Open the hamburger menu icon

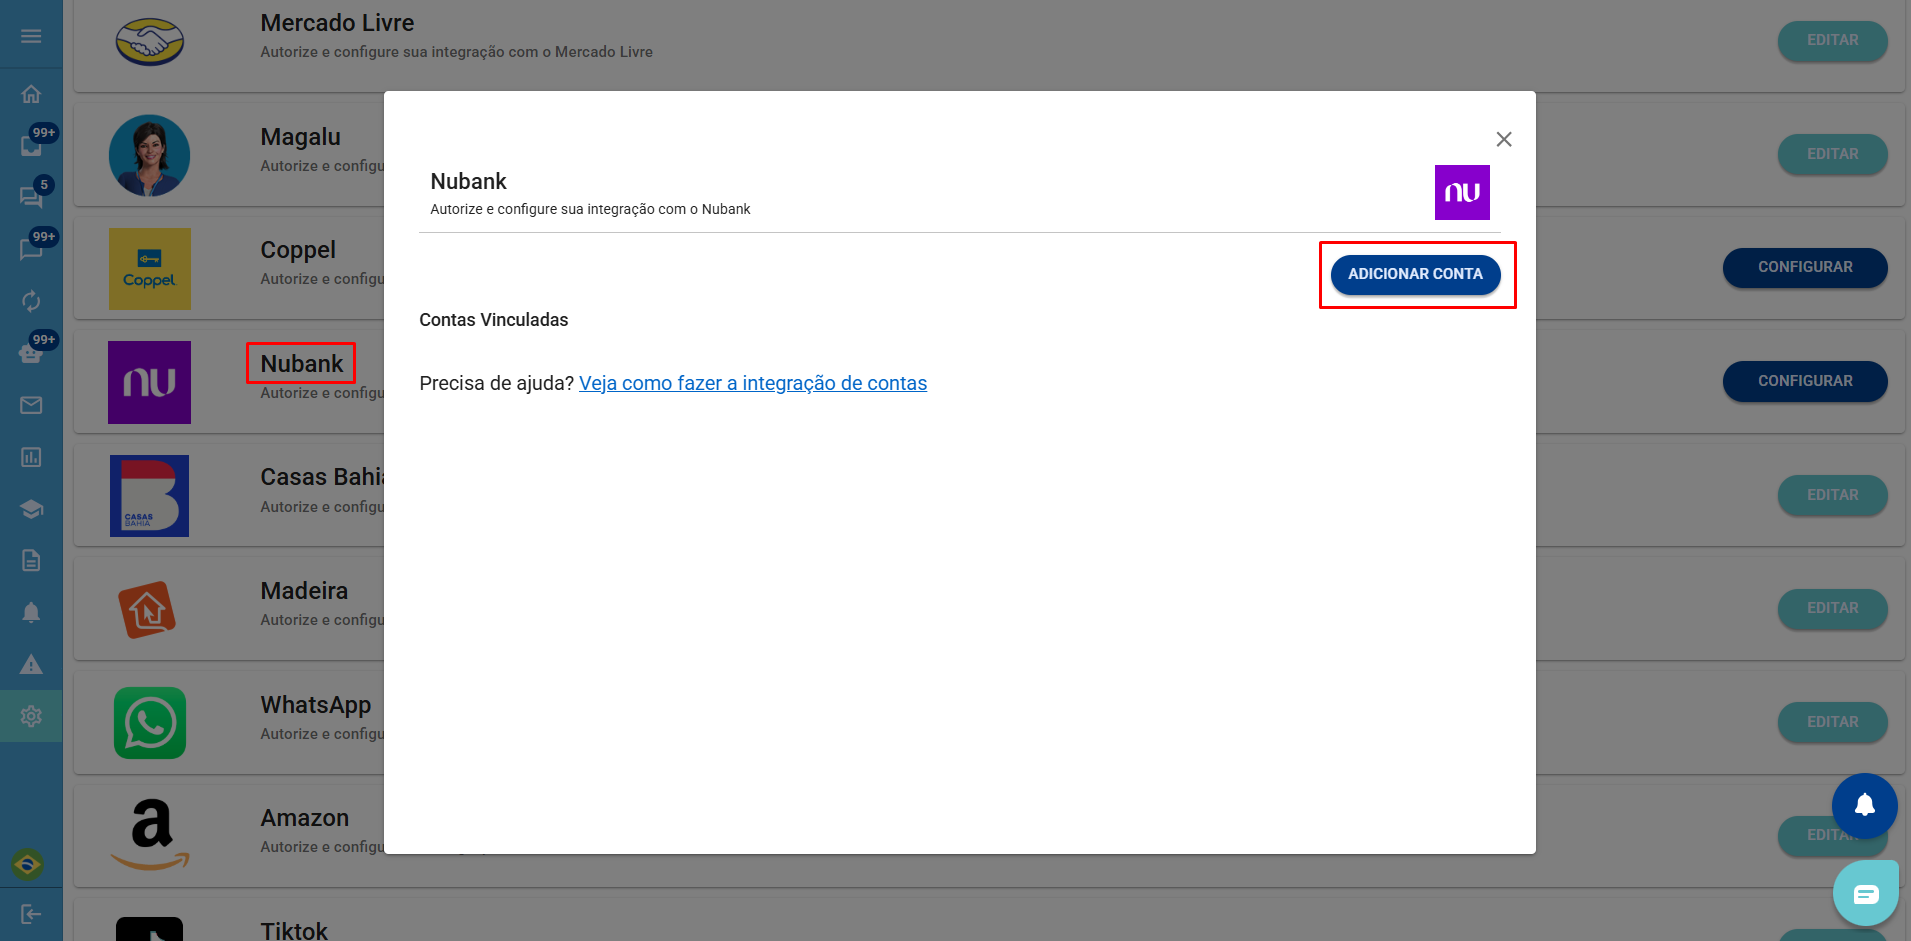click(x=31, y=36)
